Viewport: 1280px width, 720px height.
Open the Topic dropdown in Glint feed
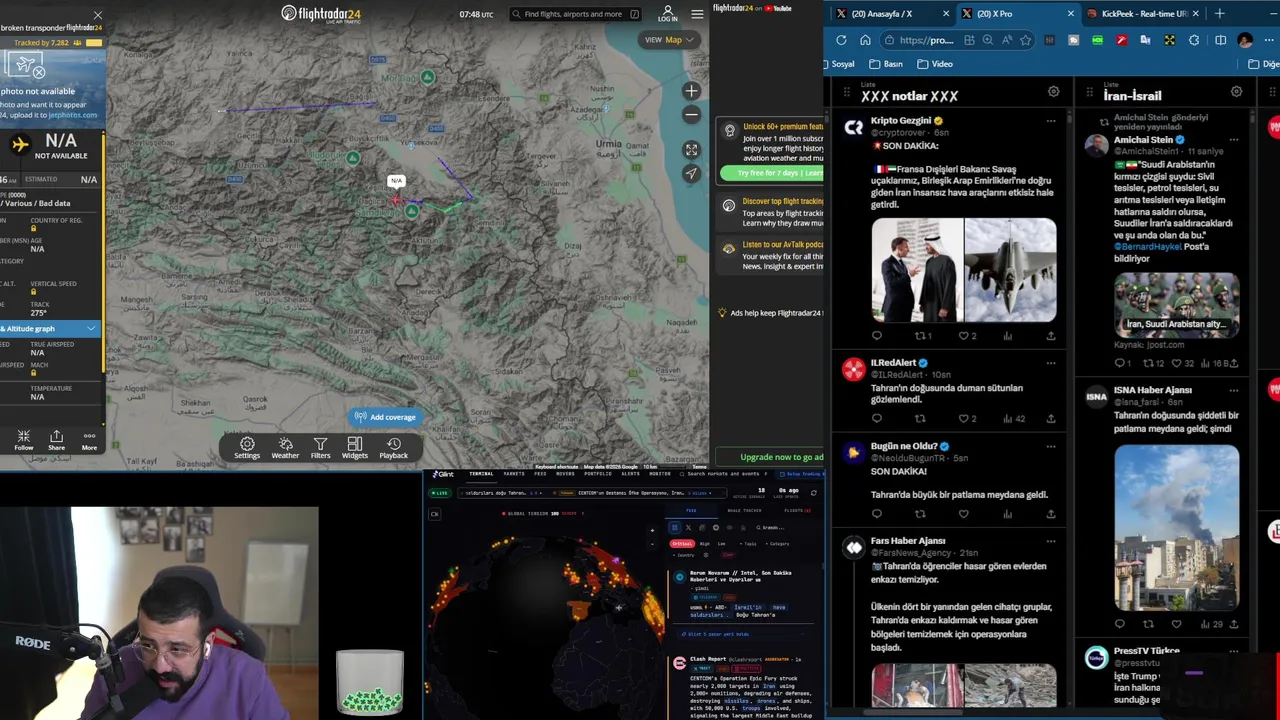pos(748,544)
